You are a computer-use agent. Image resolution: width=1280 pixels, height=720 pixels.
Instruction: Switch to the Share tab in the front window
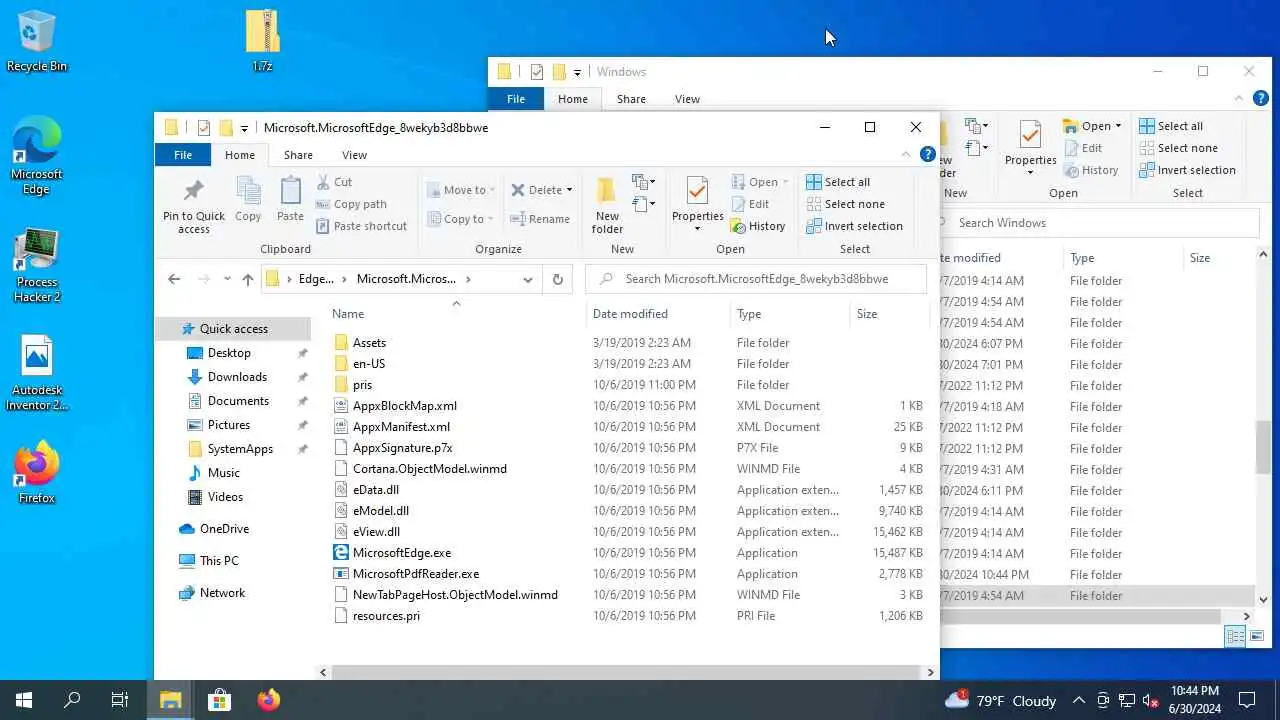[x=298, y=155]
